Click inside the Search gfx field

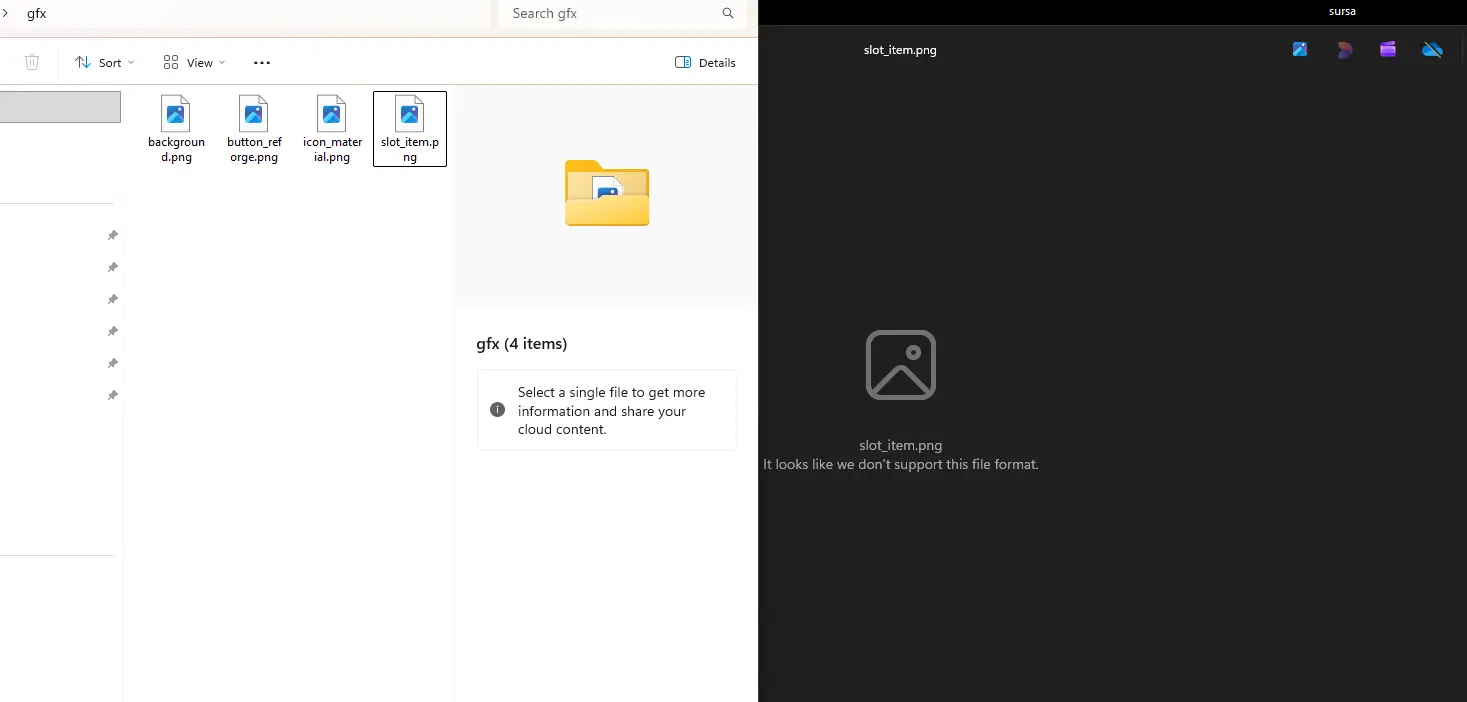tap(610, 13)
